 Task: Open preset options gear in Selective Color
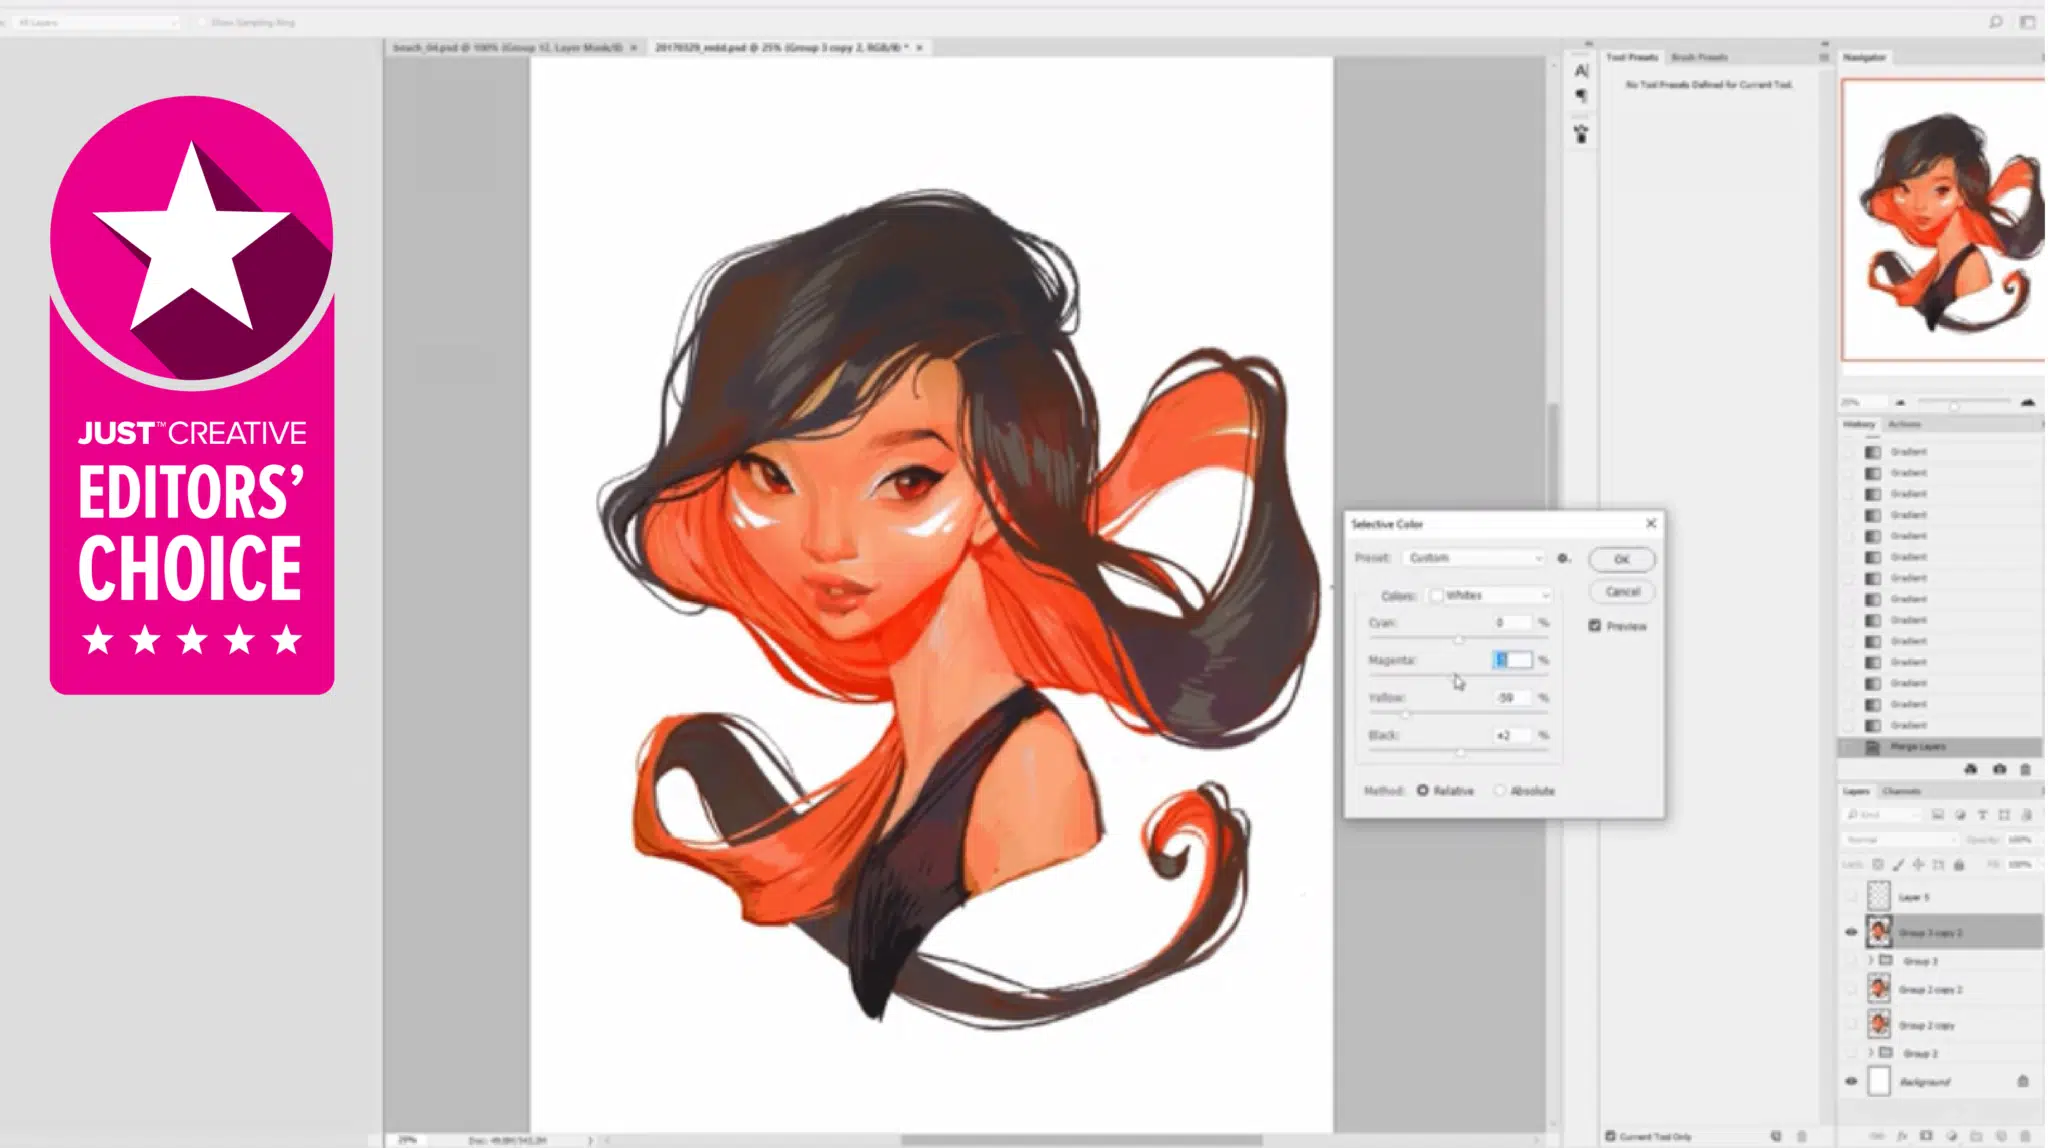[x=1563, y=558]
